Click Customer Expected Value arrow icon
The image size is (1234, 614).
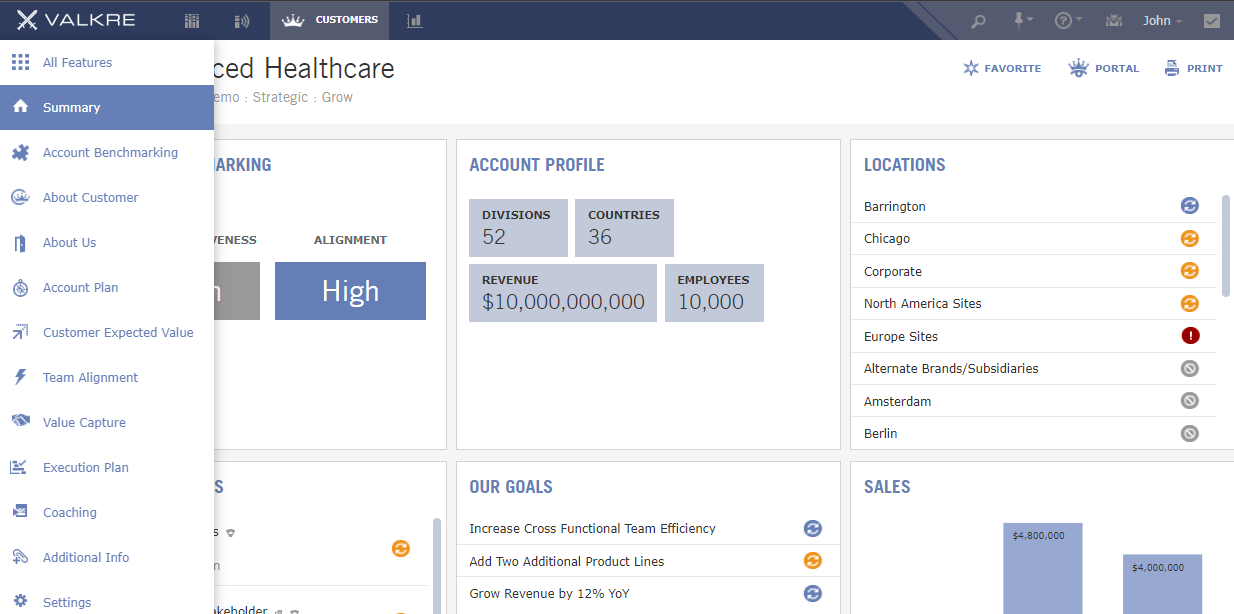click(20, 332)
